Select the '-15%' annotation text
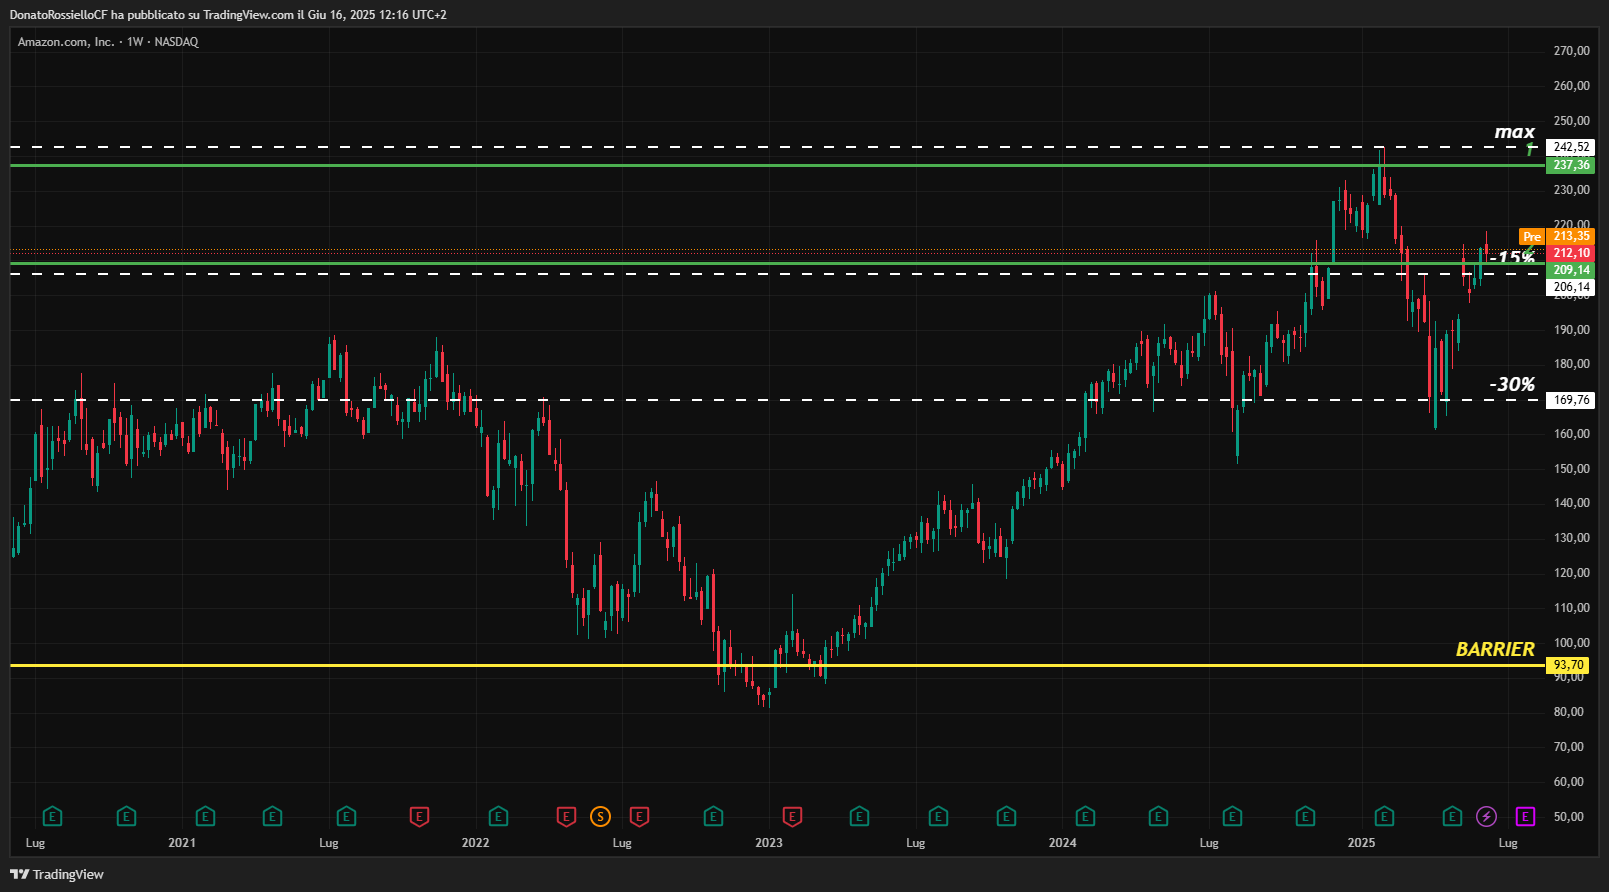Viewport: 1609px width, 892px height. coord(1512,258)
